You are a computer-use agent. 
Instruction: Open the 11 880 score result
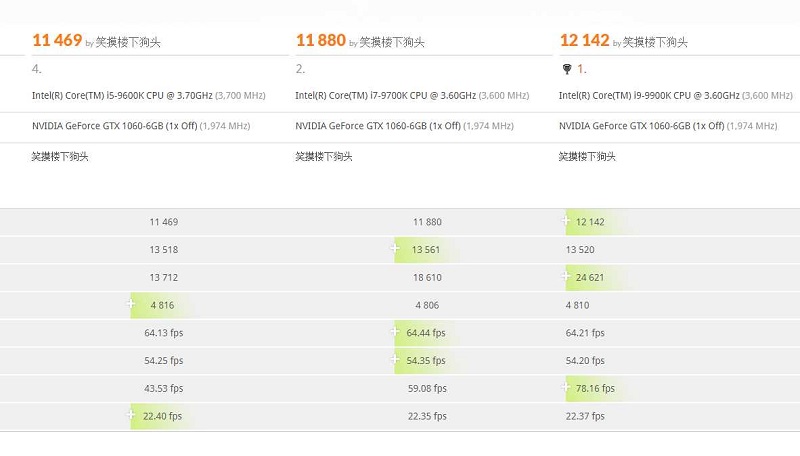[x=320, y=40]
